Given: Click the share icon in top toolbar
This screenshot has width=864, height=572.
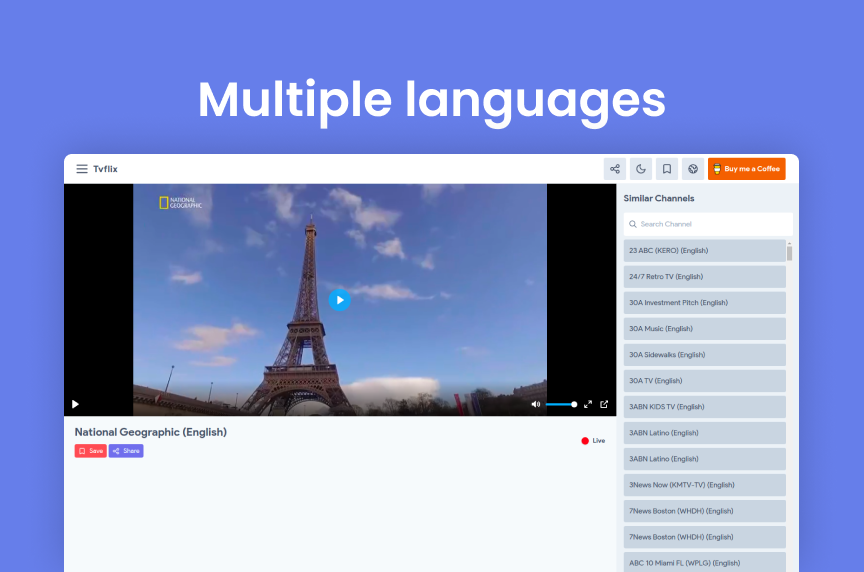Looking at the screenshot, I should click(x=614, y=169).
